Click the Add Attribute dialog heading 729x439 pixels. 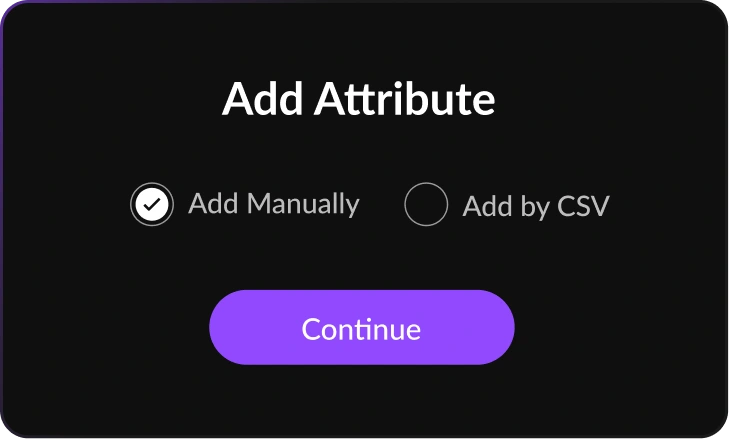tap(359, 100)
